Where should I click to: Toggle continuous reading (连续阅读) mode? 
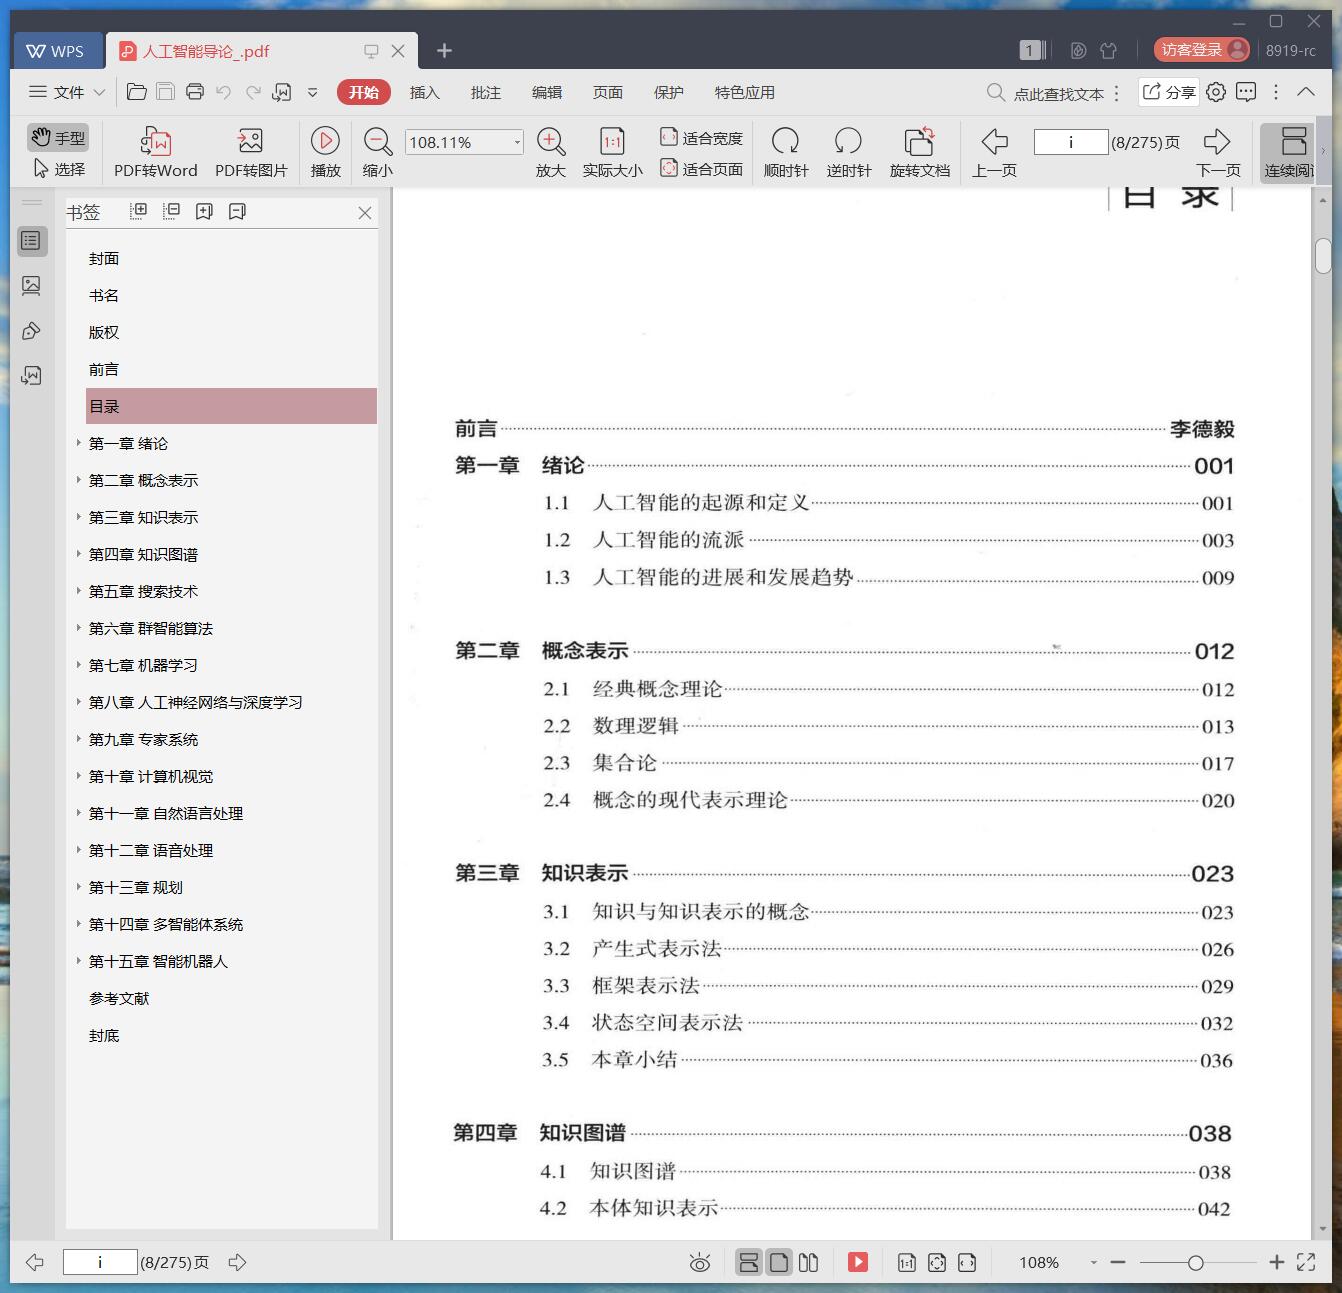coord(1289,152)
